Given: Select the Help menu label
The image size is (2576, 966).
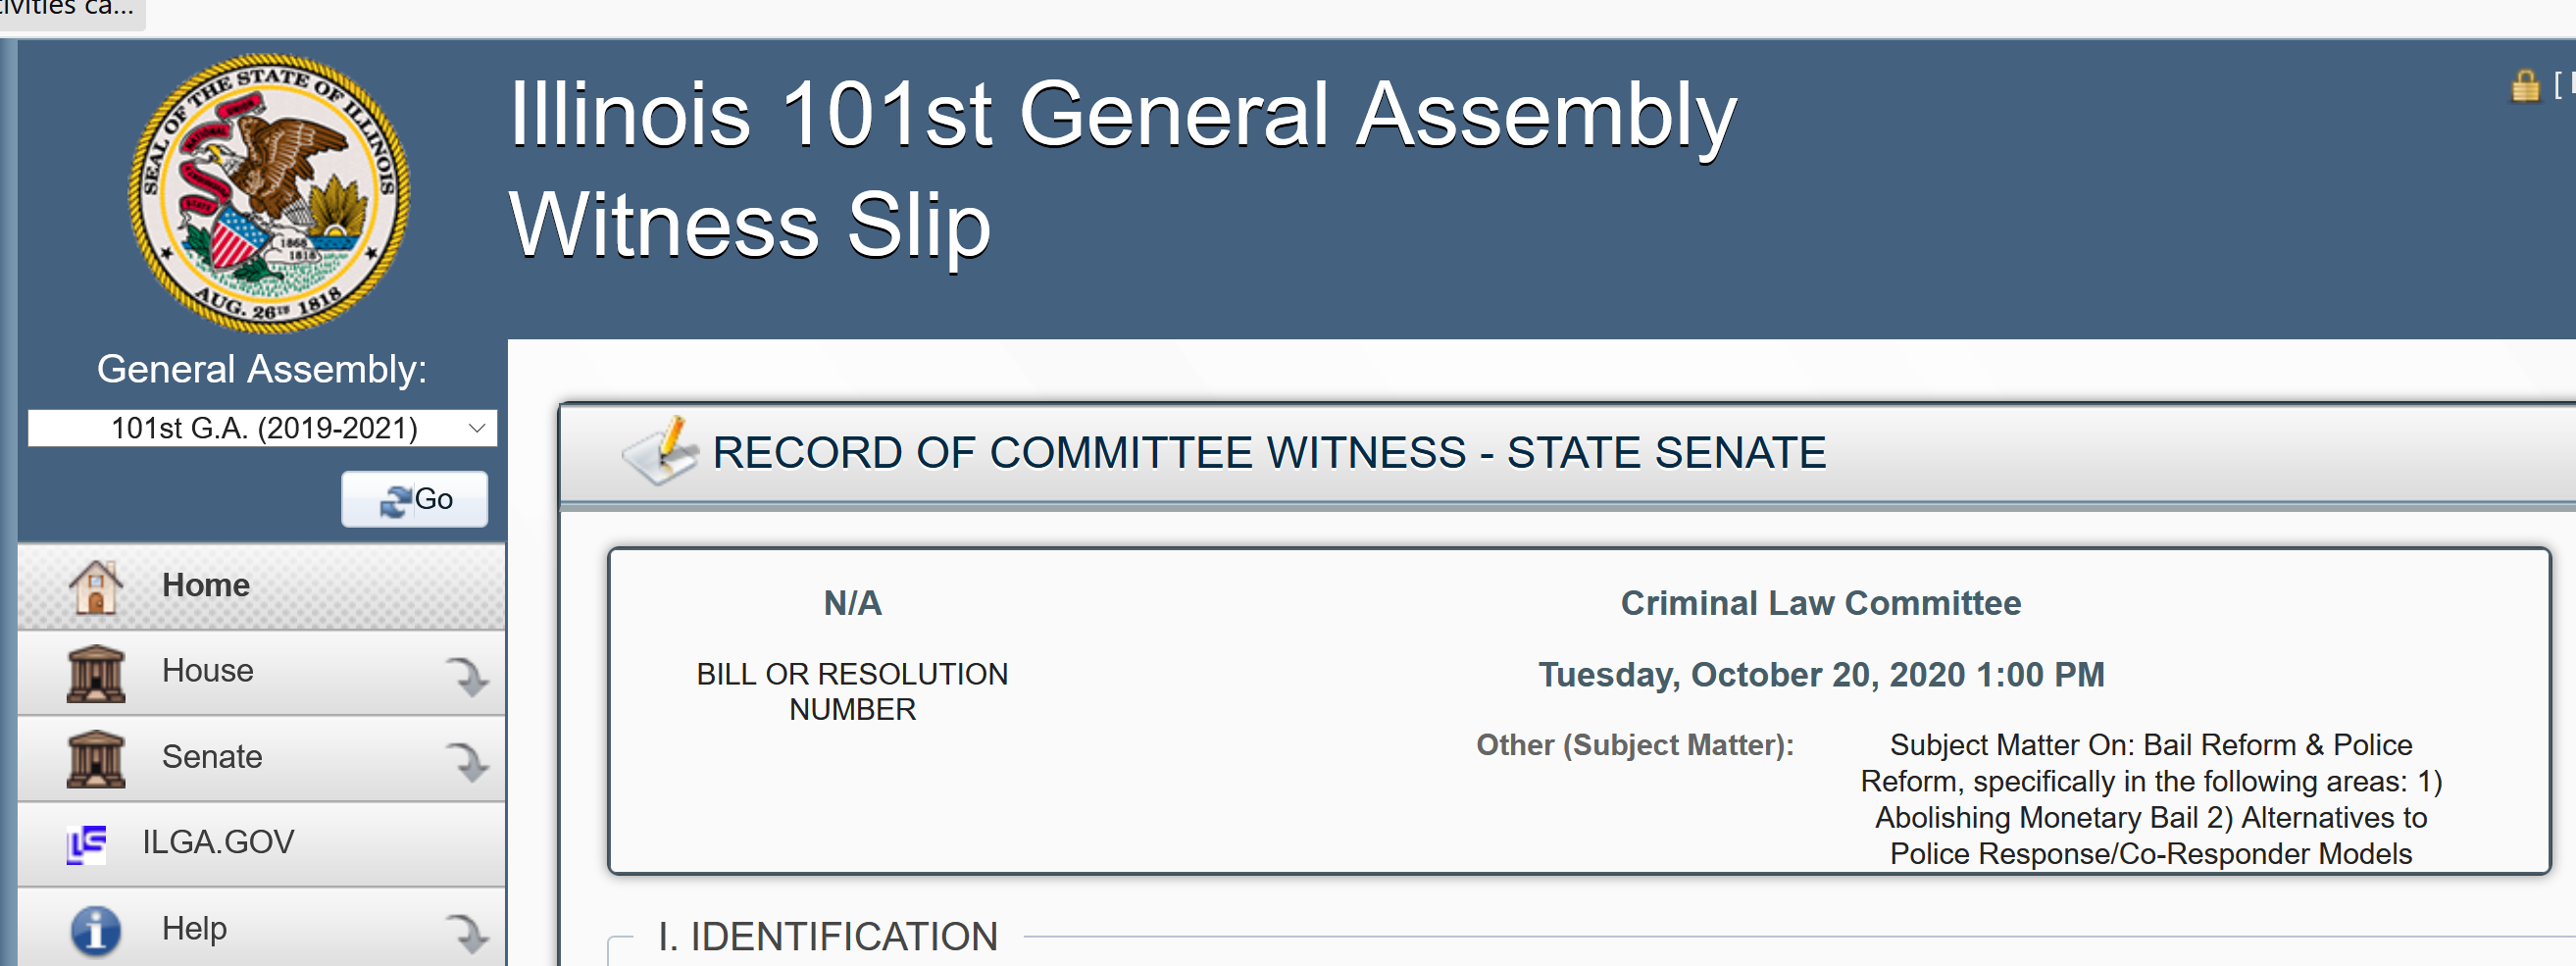Looking at the screenshot, I should [194, 928].
